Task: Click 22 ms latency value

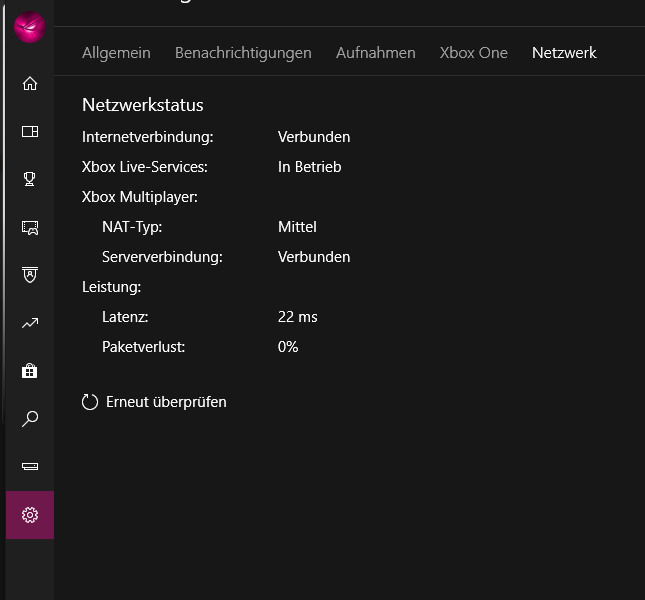Action: pyautogui.click(x=297, y=317)
